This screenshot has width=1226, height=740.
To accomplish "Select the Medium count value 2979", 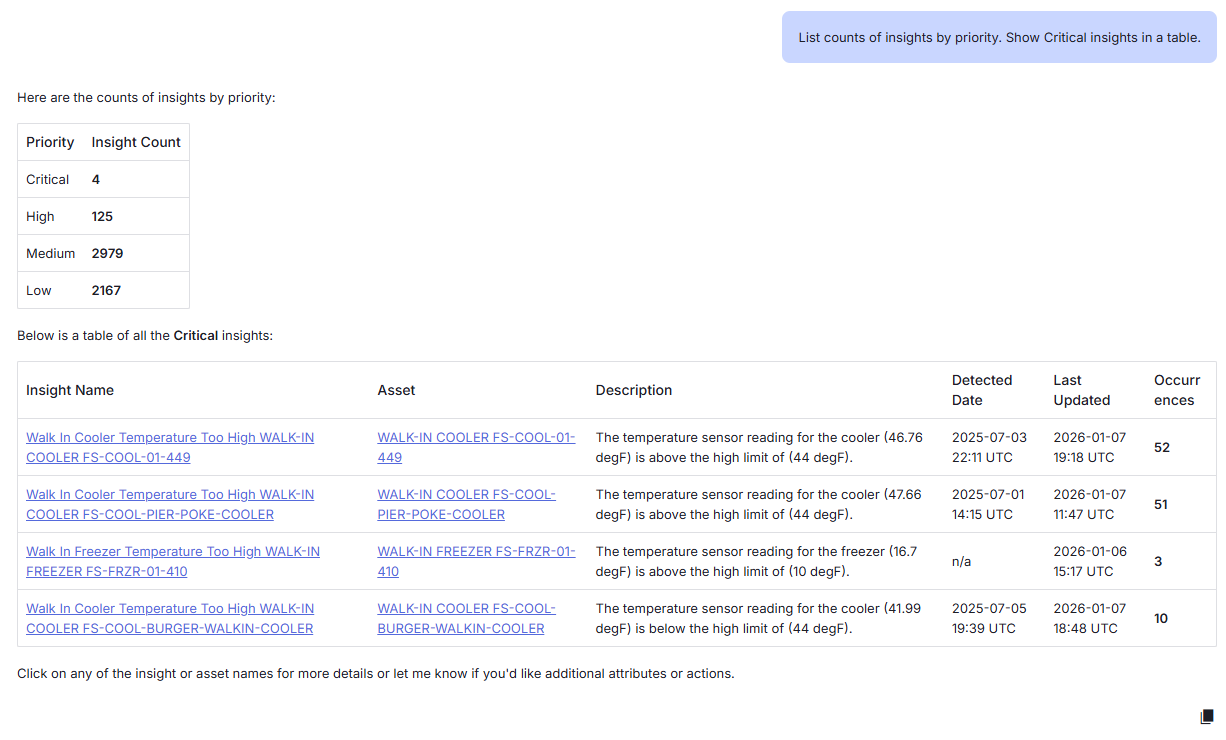I will pyautogui.click(x=107, y=253).
